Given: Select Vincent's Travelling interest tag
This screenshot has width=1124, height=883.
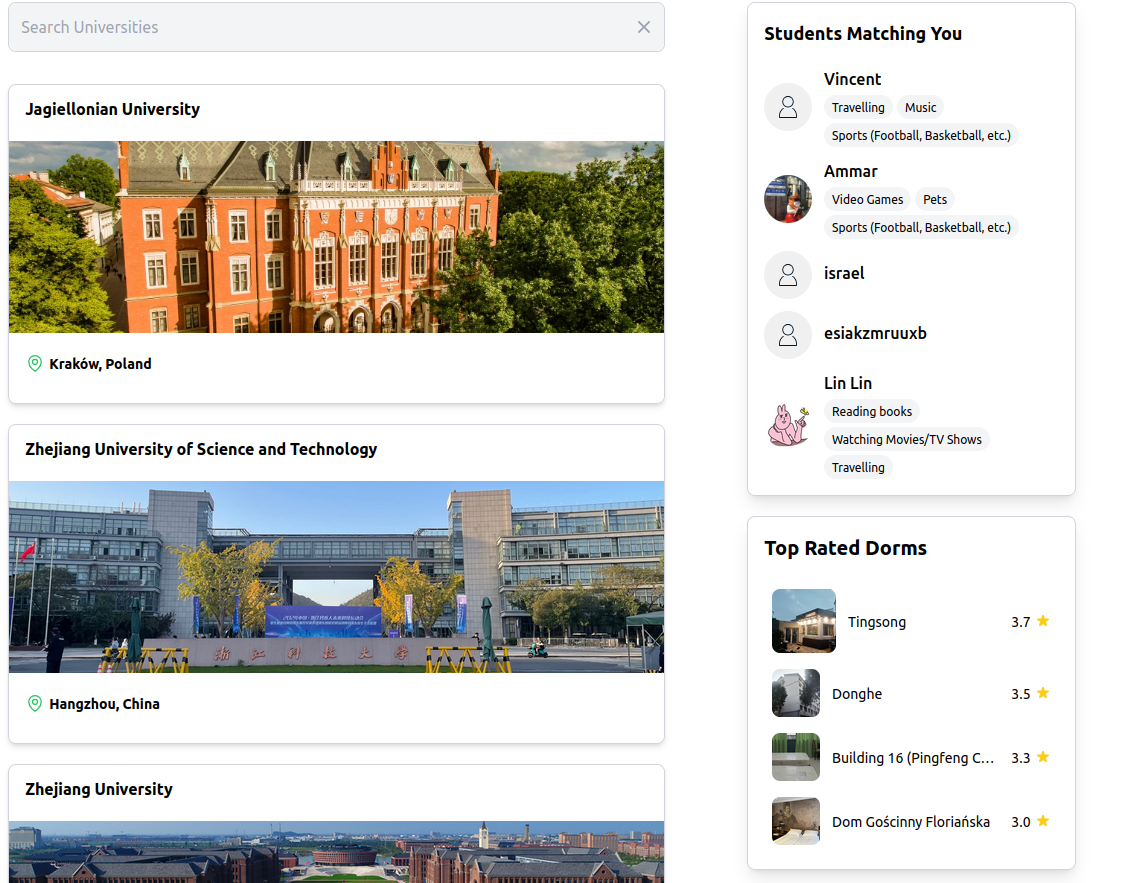Looking at the screenshot, I should click(x=858, y=108).
